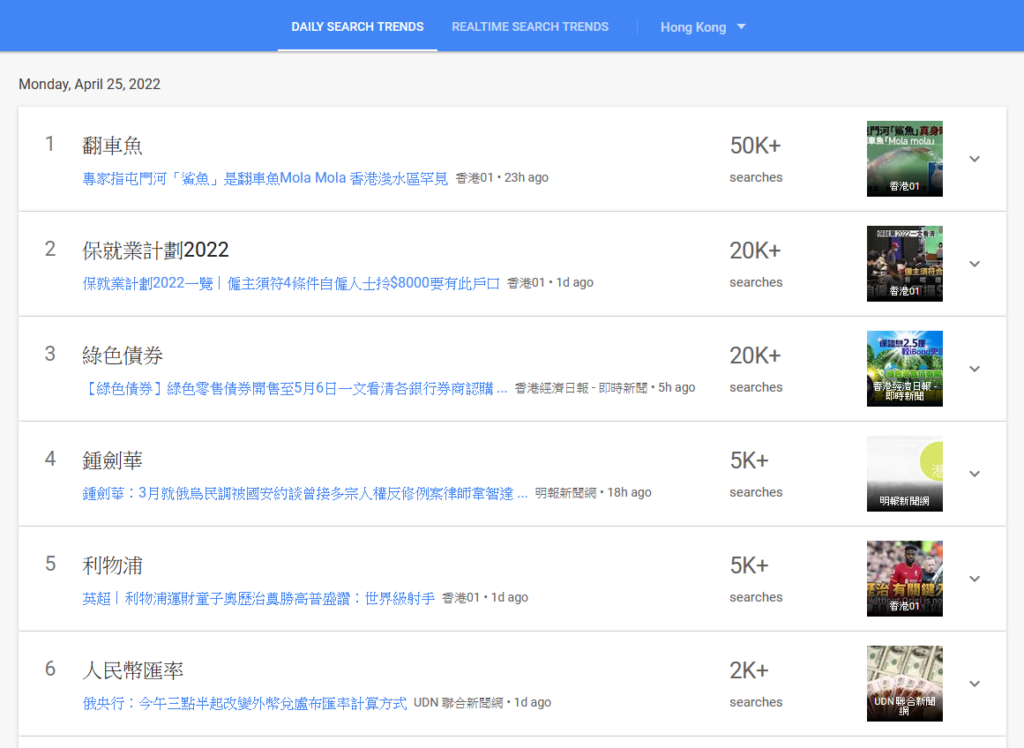Click the 綠色債券 iBond thumbnail image
Viewport: 1024px width, 748px height.
coord(904,369)
